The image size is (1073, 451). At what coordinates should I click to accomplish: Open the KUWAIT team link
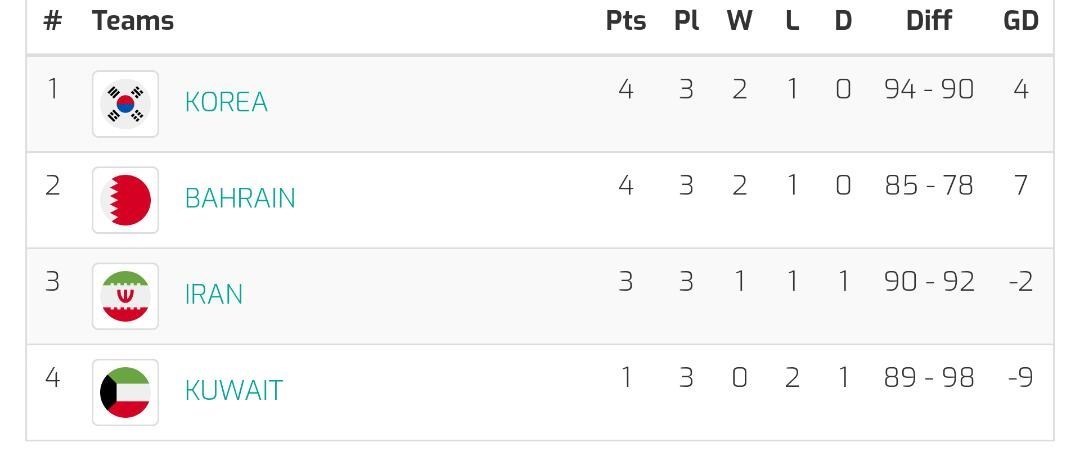click(234, 390)
